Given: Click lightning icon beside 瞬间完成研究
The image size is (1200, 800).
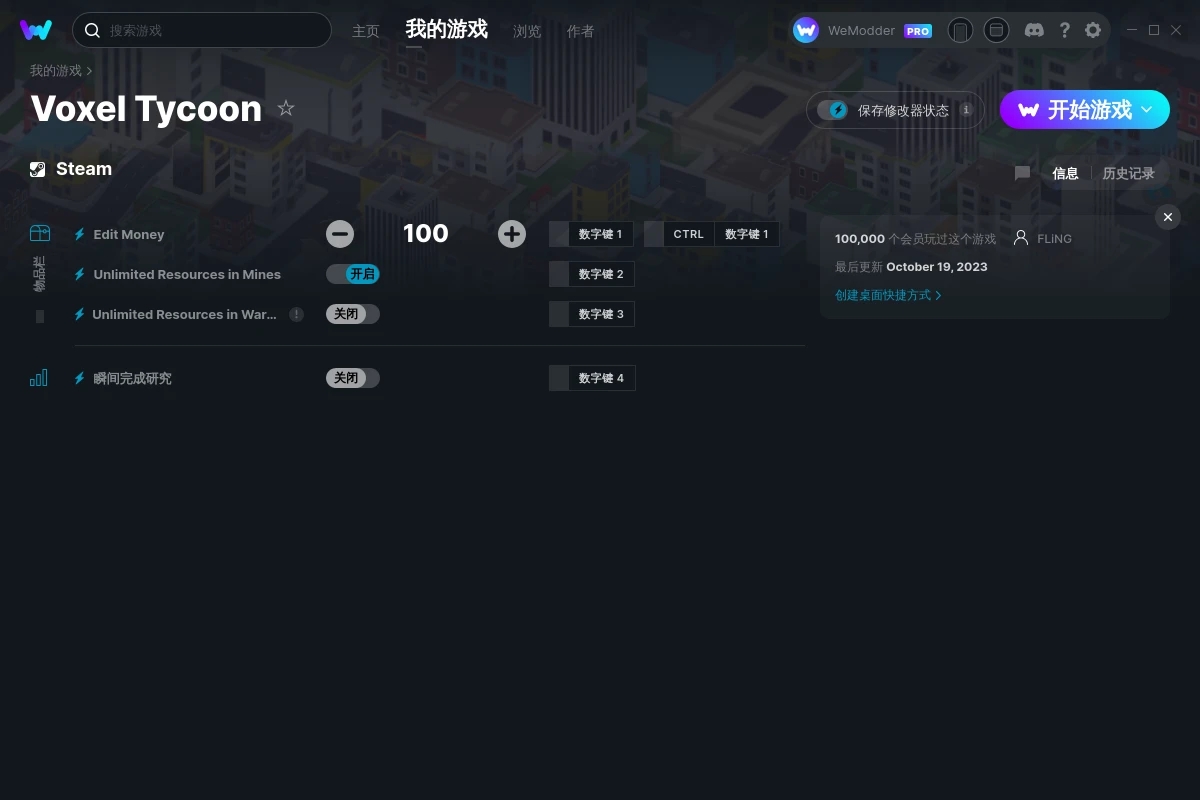Looking at the screenshot, I should (79, 378).
